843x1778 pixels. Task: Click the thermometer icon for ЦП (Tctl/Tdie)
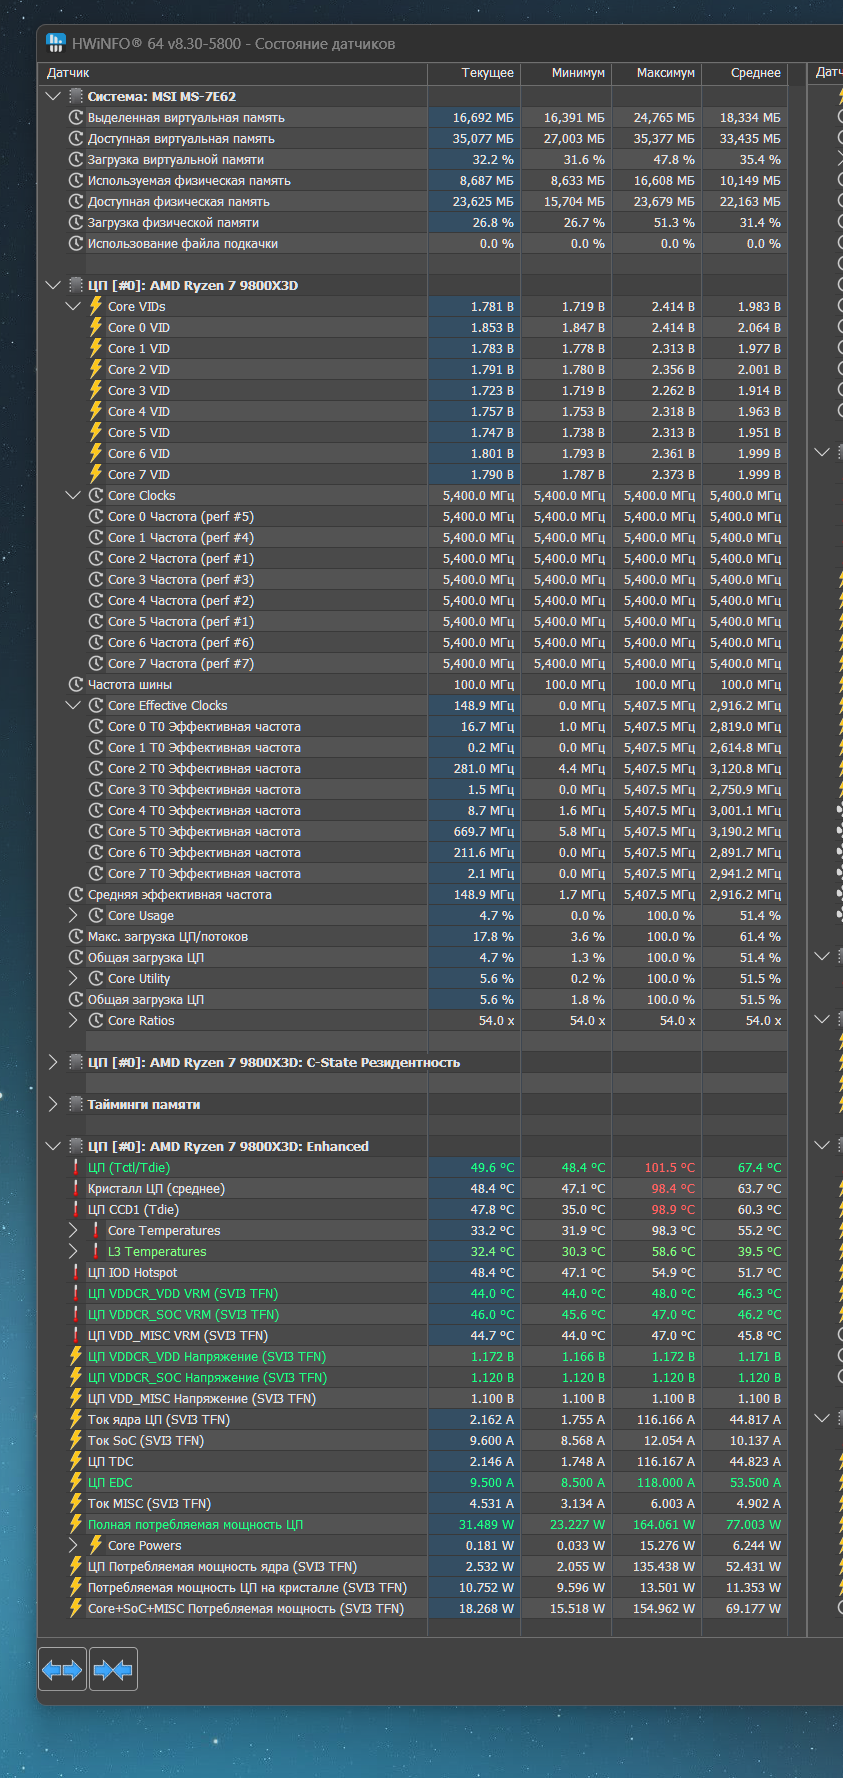(76, 1167)
